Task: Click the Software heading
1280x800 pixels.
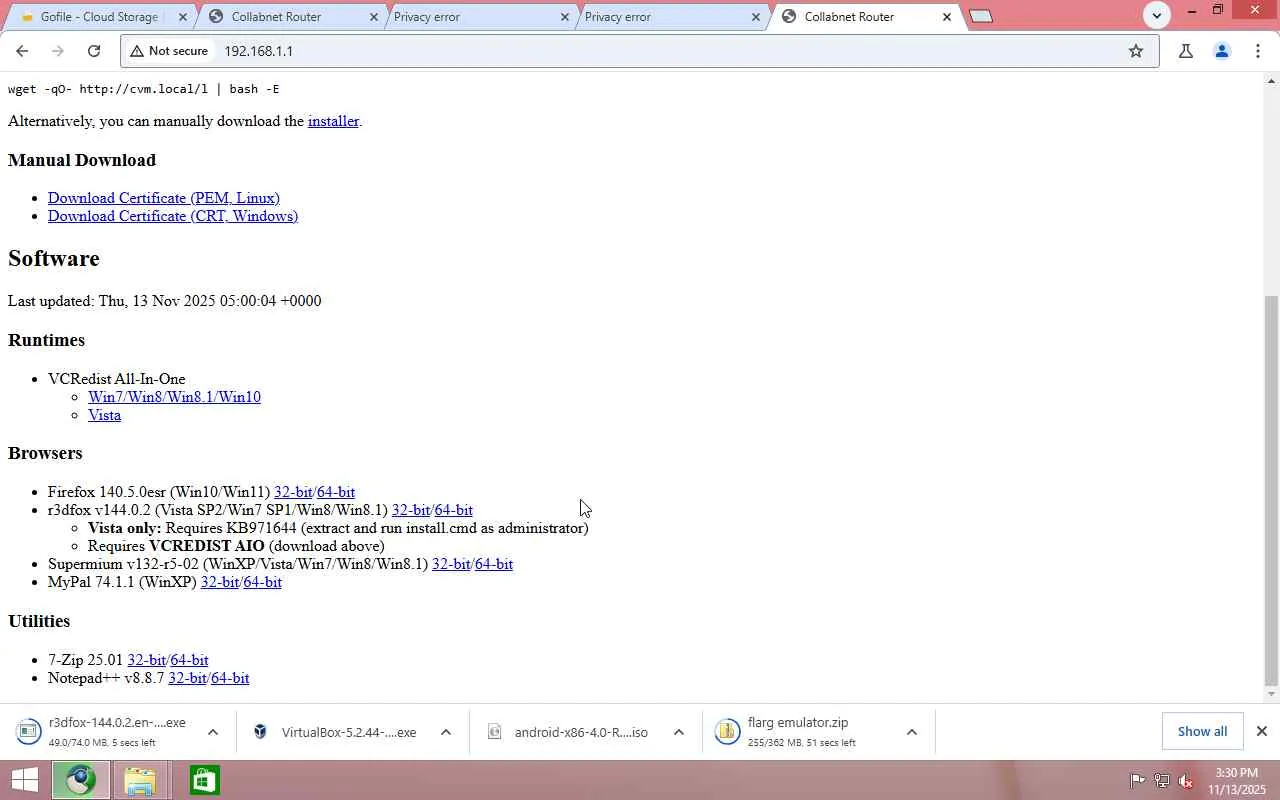Action: point(54,258)
